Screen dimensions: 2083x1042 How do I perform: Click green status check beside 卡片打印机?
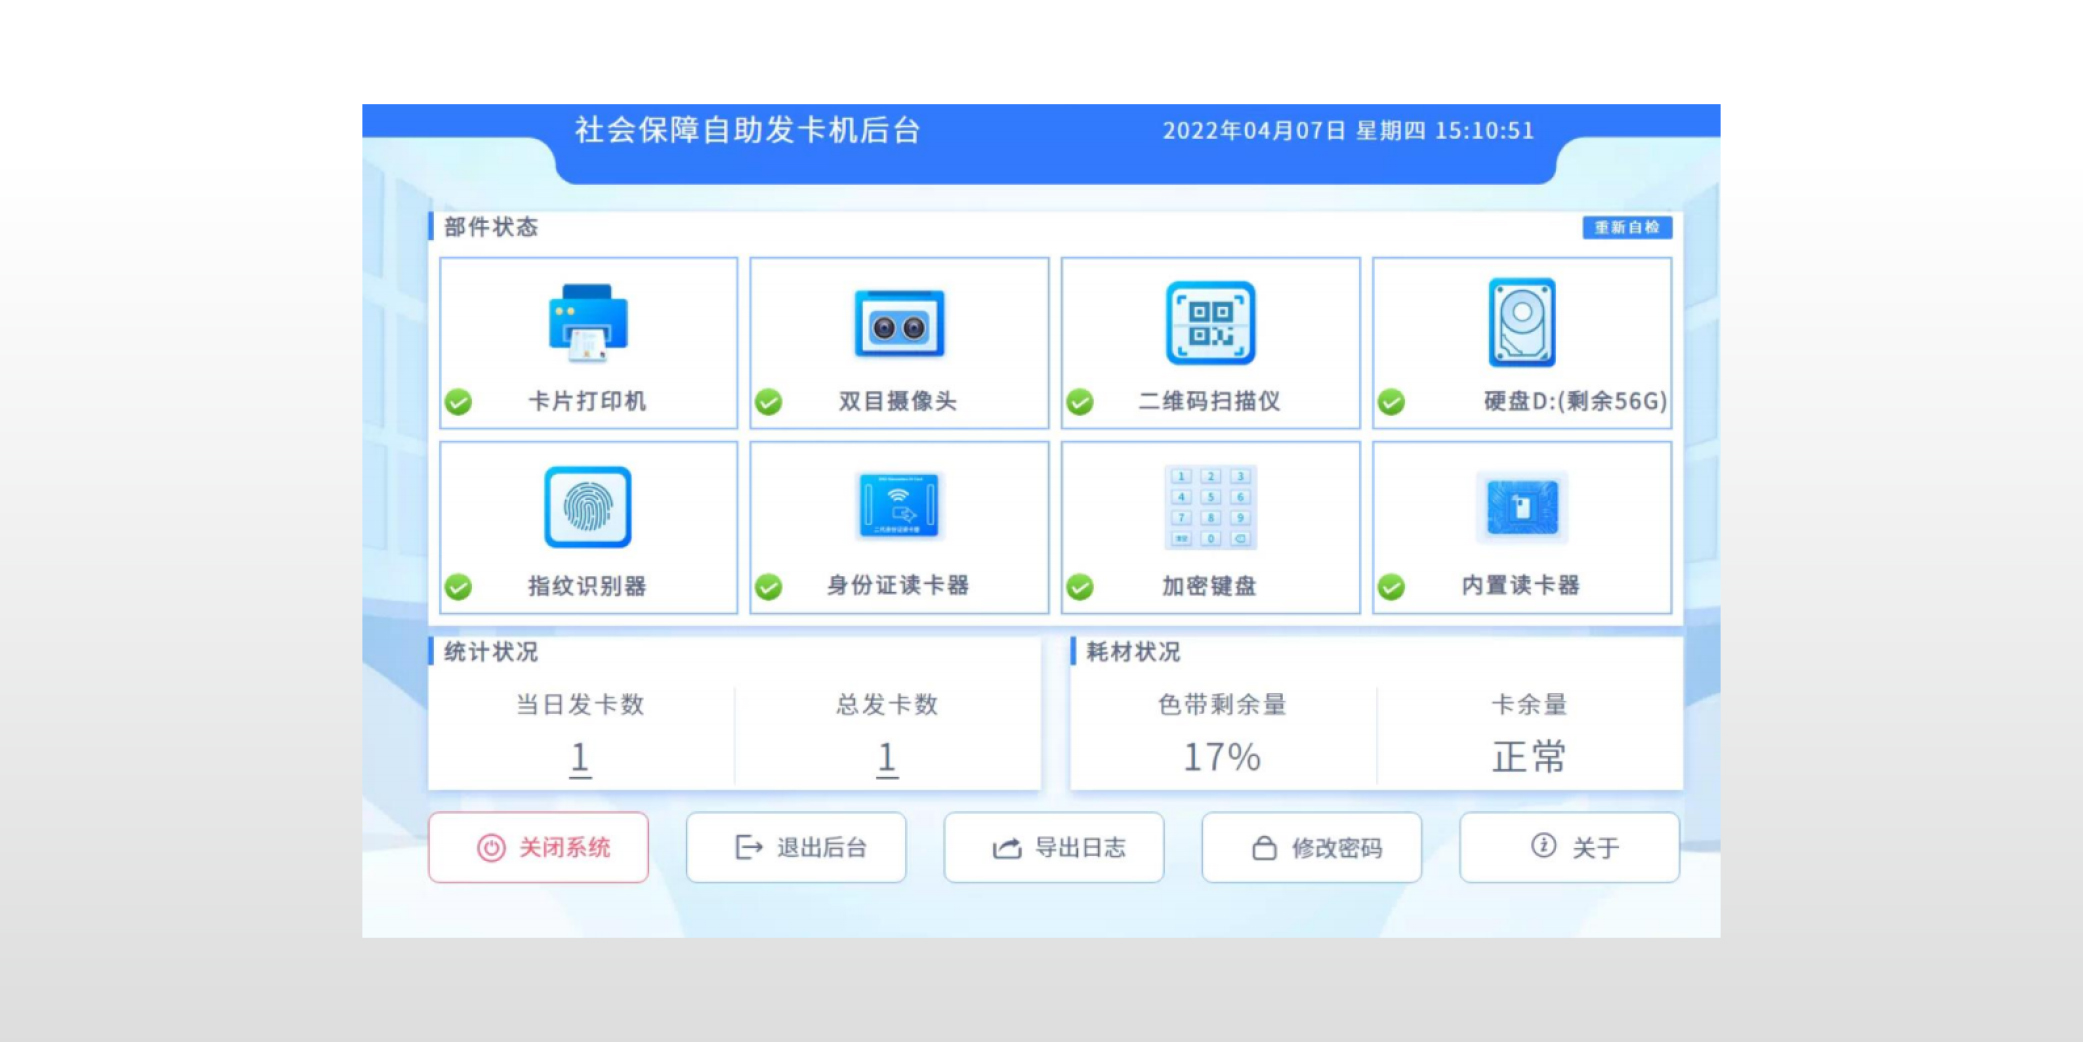(x=459, y=402)
